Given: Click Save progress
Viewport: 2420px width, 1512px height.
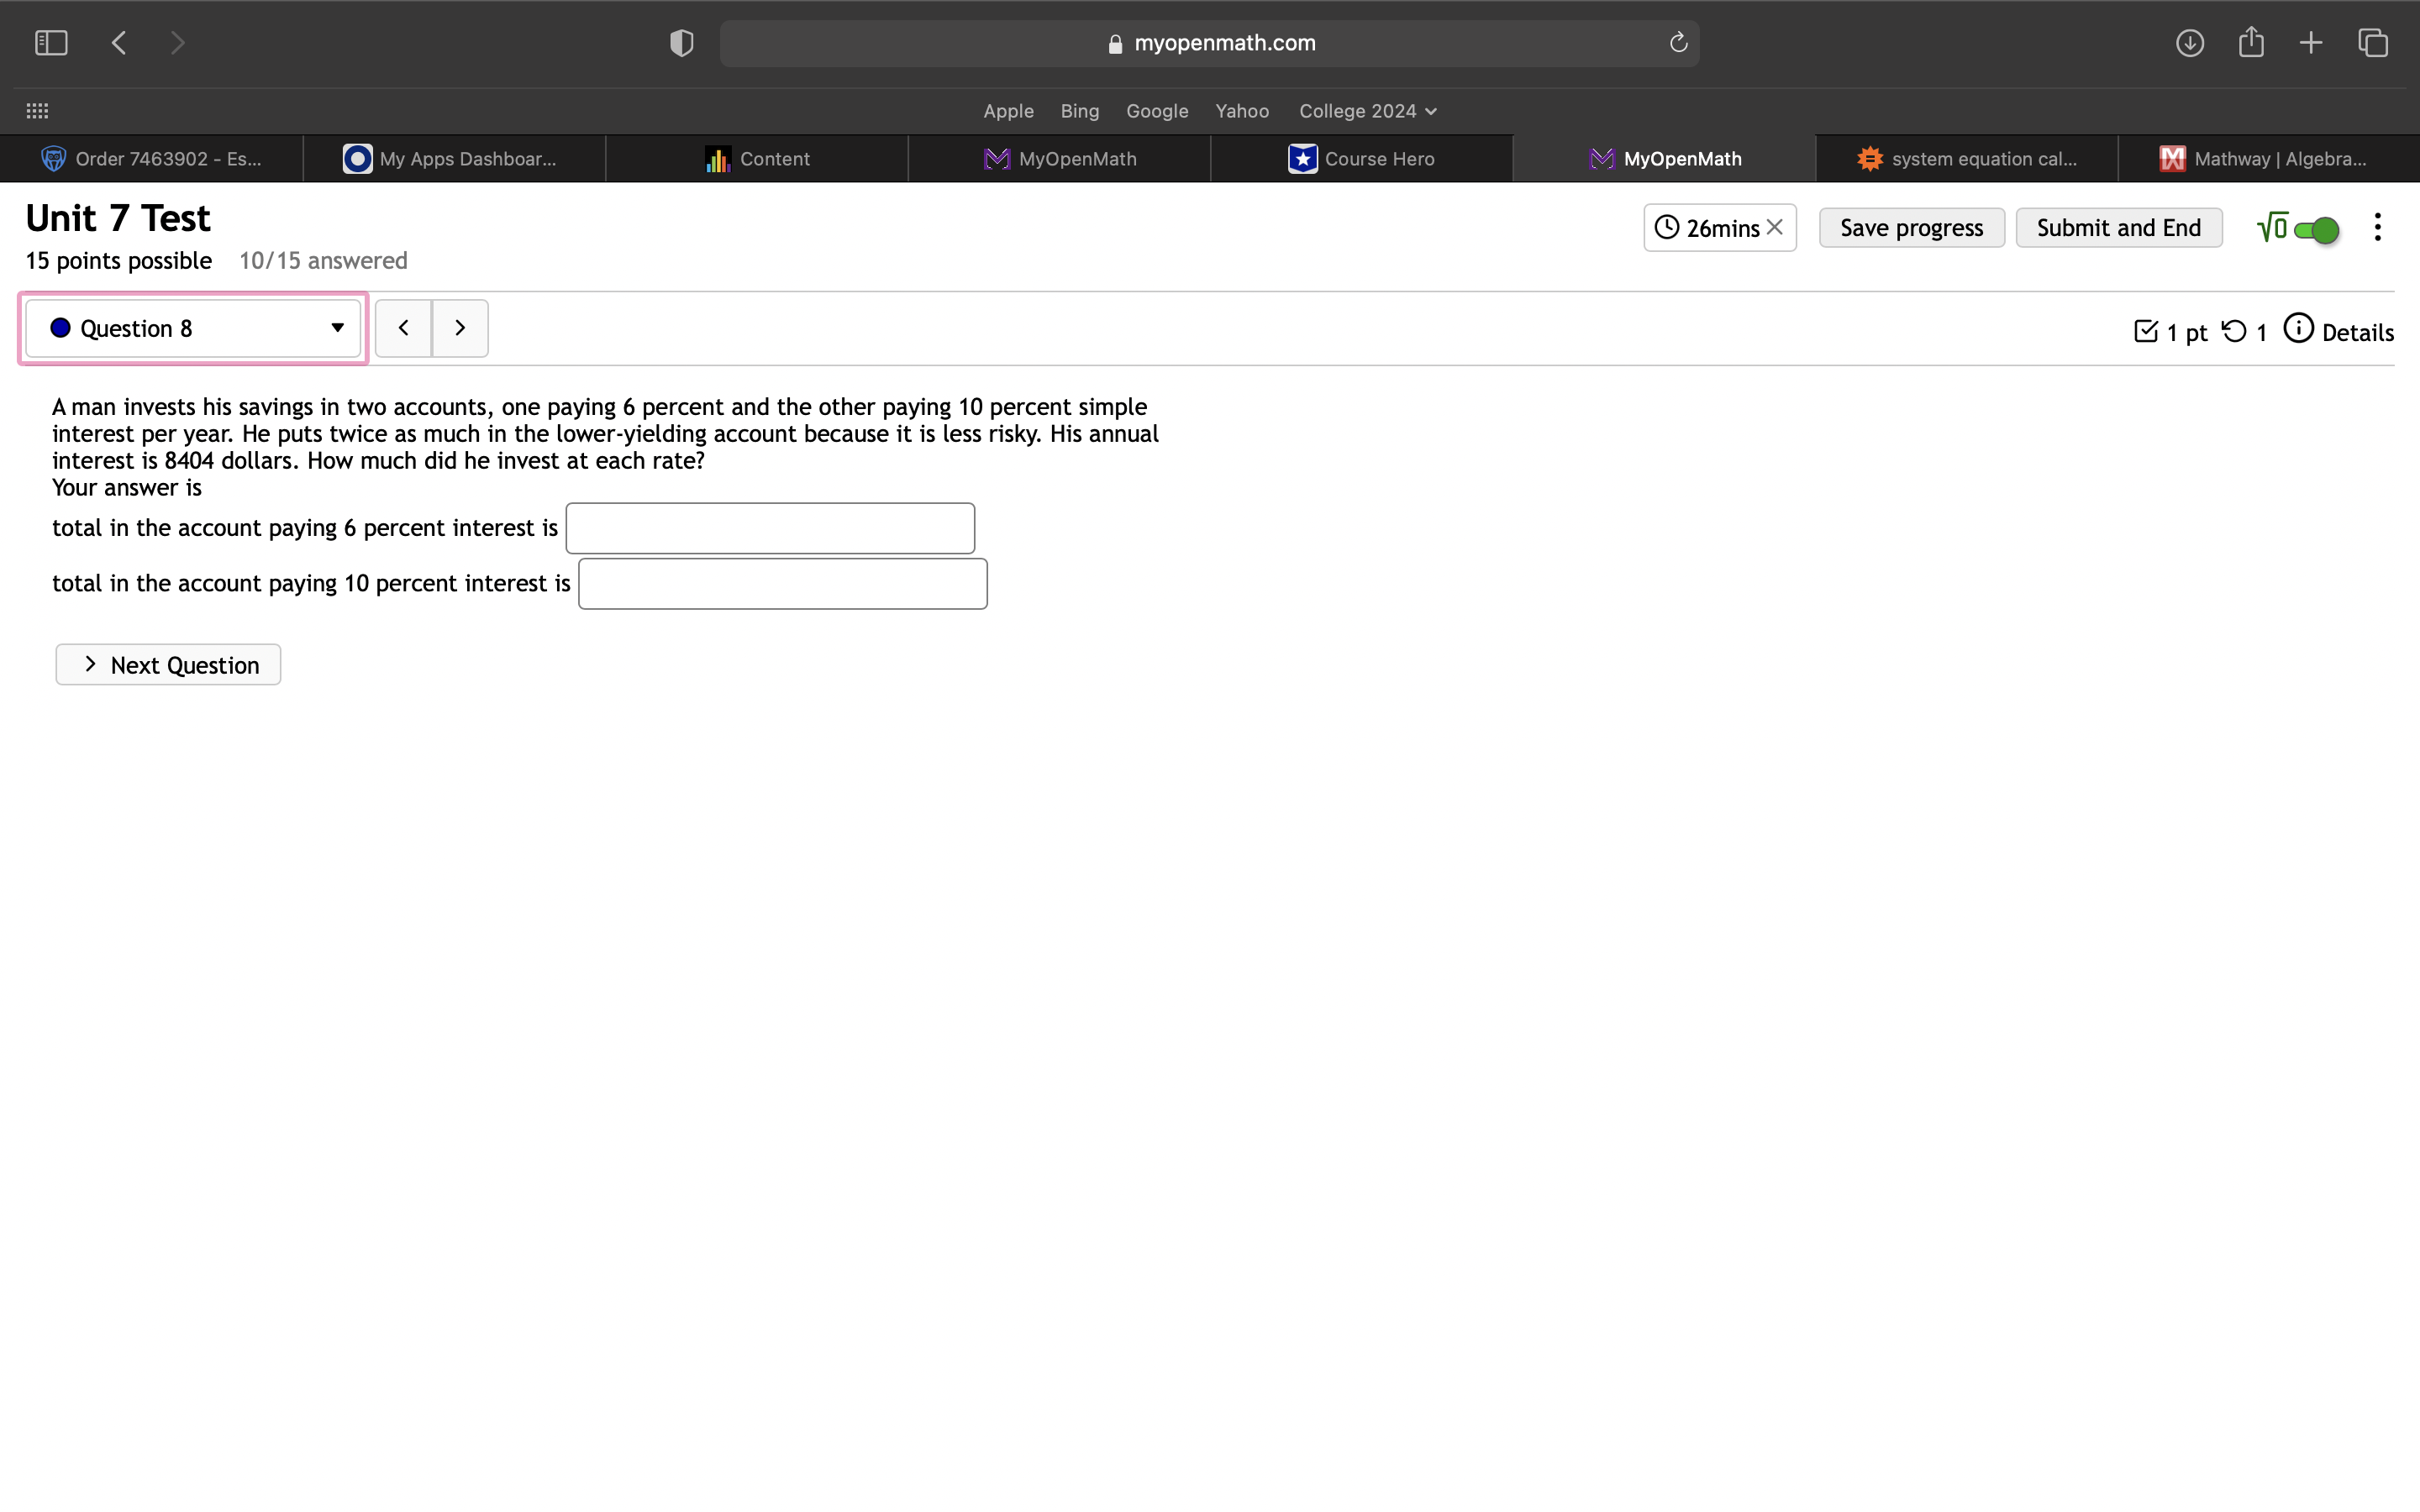Looking at the screenshot, I should click(1911, 227).
